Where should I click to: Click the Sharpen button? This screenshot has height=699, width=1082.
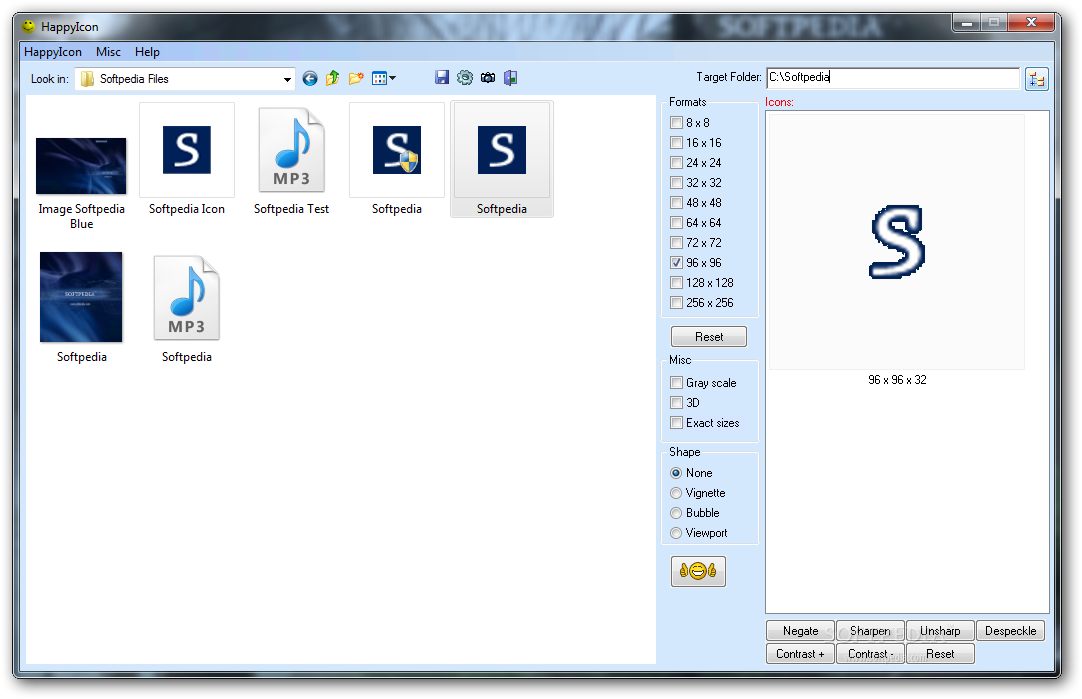[x=870, y=631]
